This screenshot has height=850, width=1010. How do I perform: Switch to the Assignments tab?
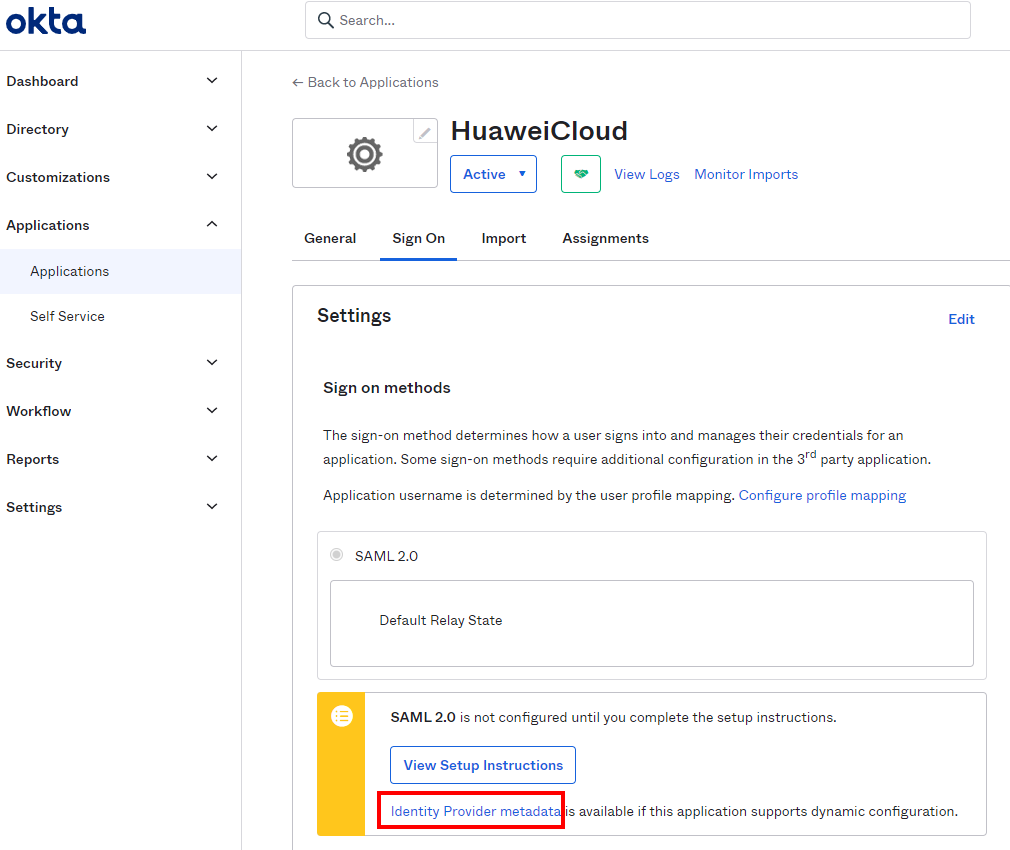[605, 238]
